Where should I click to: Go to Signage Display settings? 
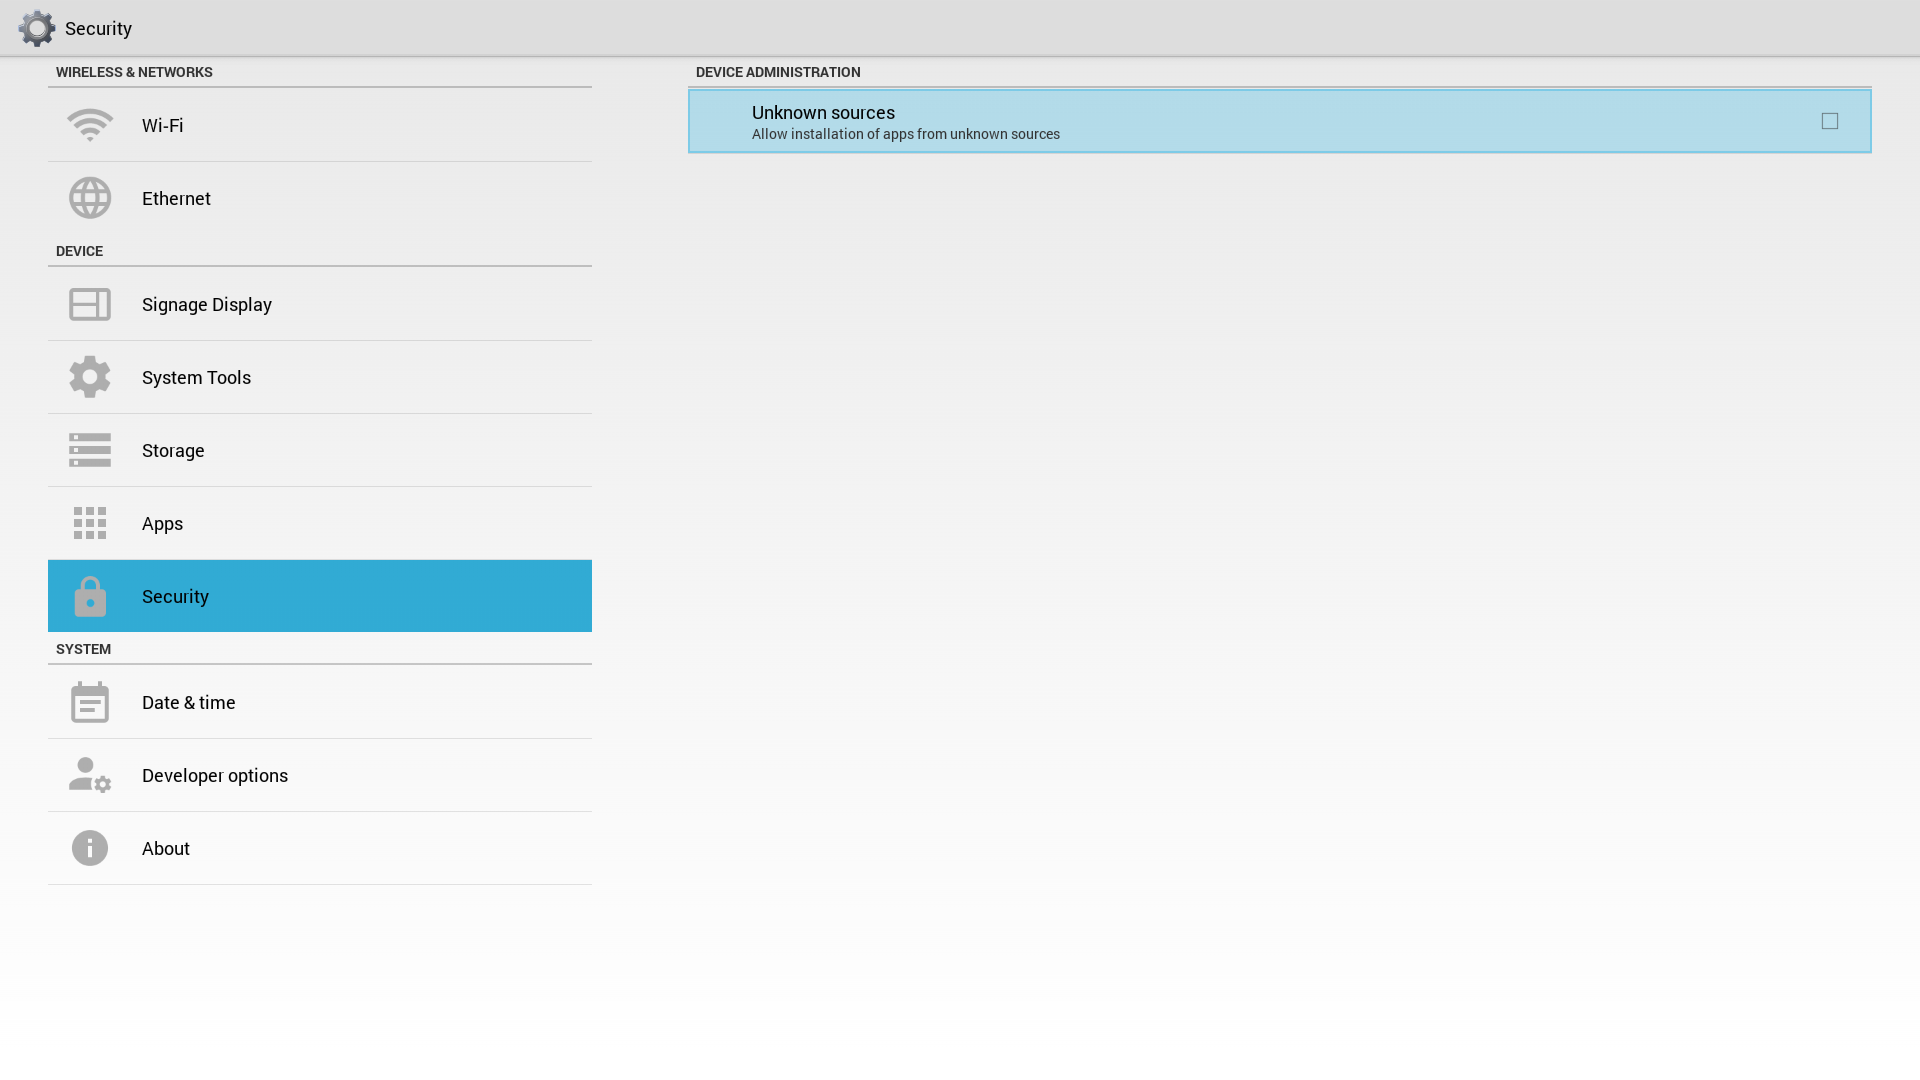[320, 304]
